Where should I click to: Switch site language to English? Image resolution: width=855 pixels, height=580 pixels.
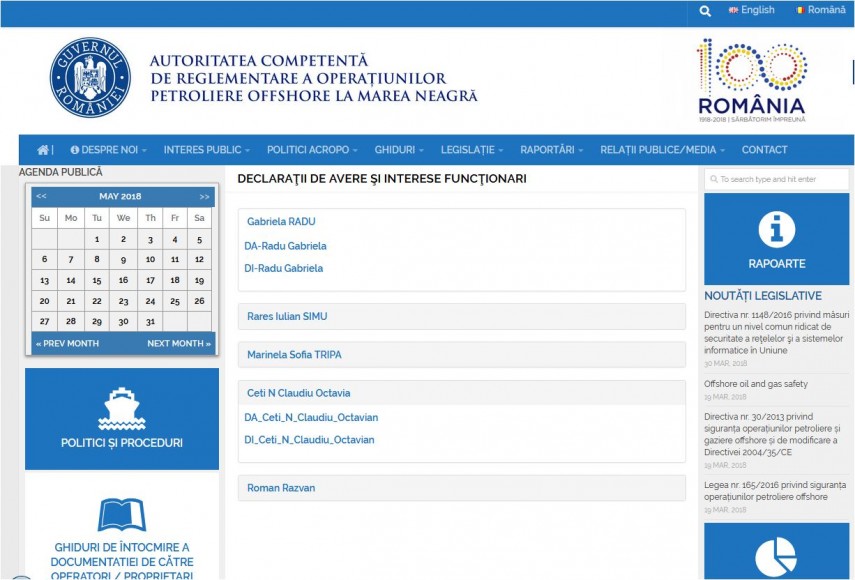[x=750, y=10]
